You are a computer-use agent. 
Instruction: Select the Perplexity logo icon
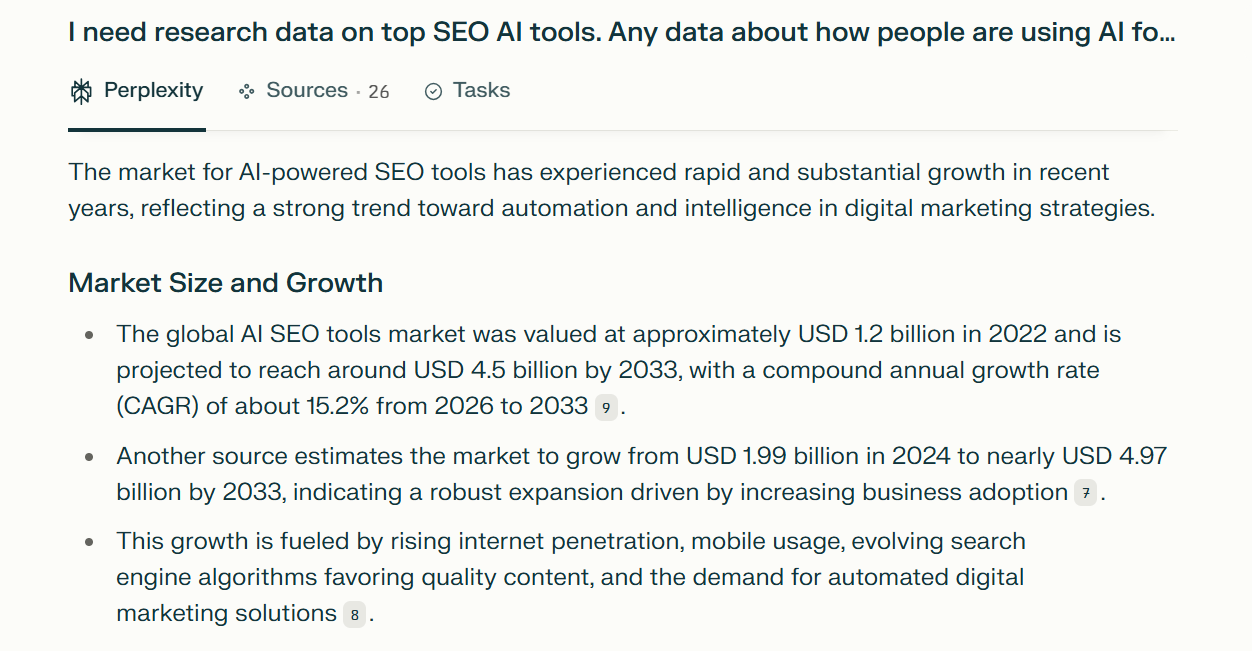[x=80, y=90]
